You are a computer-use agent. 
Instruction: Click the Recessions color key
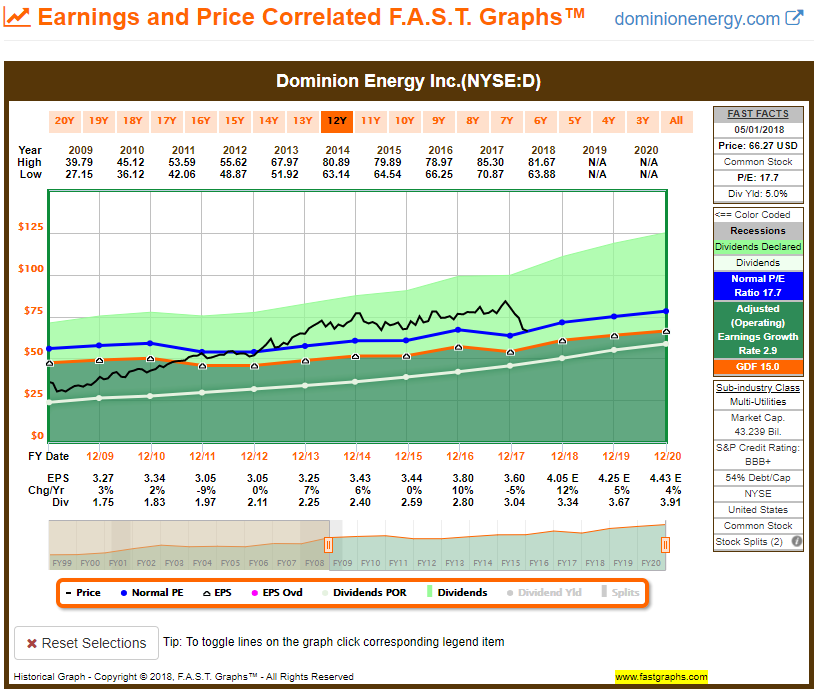(x=758, y=231)
